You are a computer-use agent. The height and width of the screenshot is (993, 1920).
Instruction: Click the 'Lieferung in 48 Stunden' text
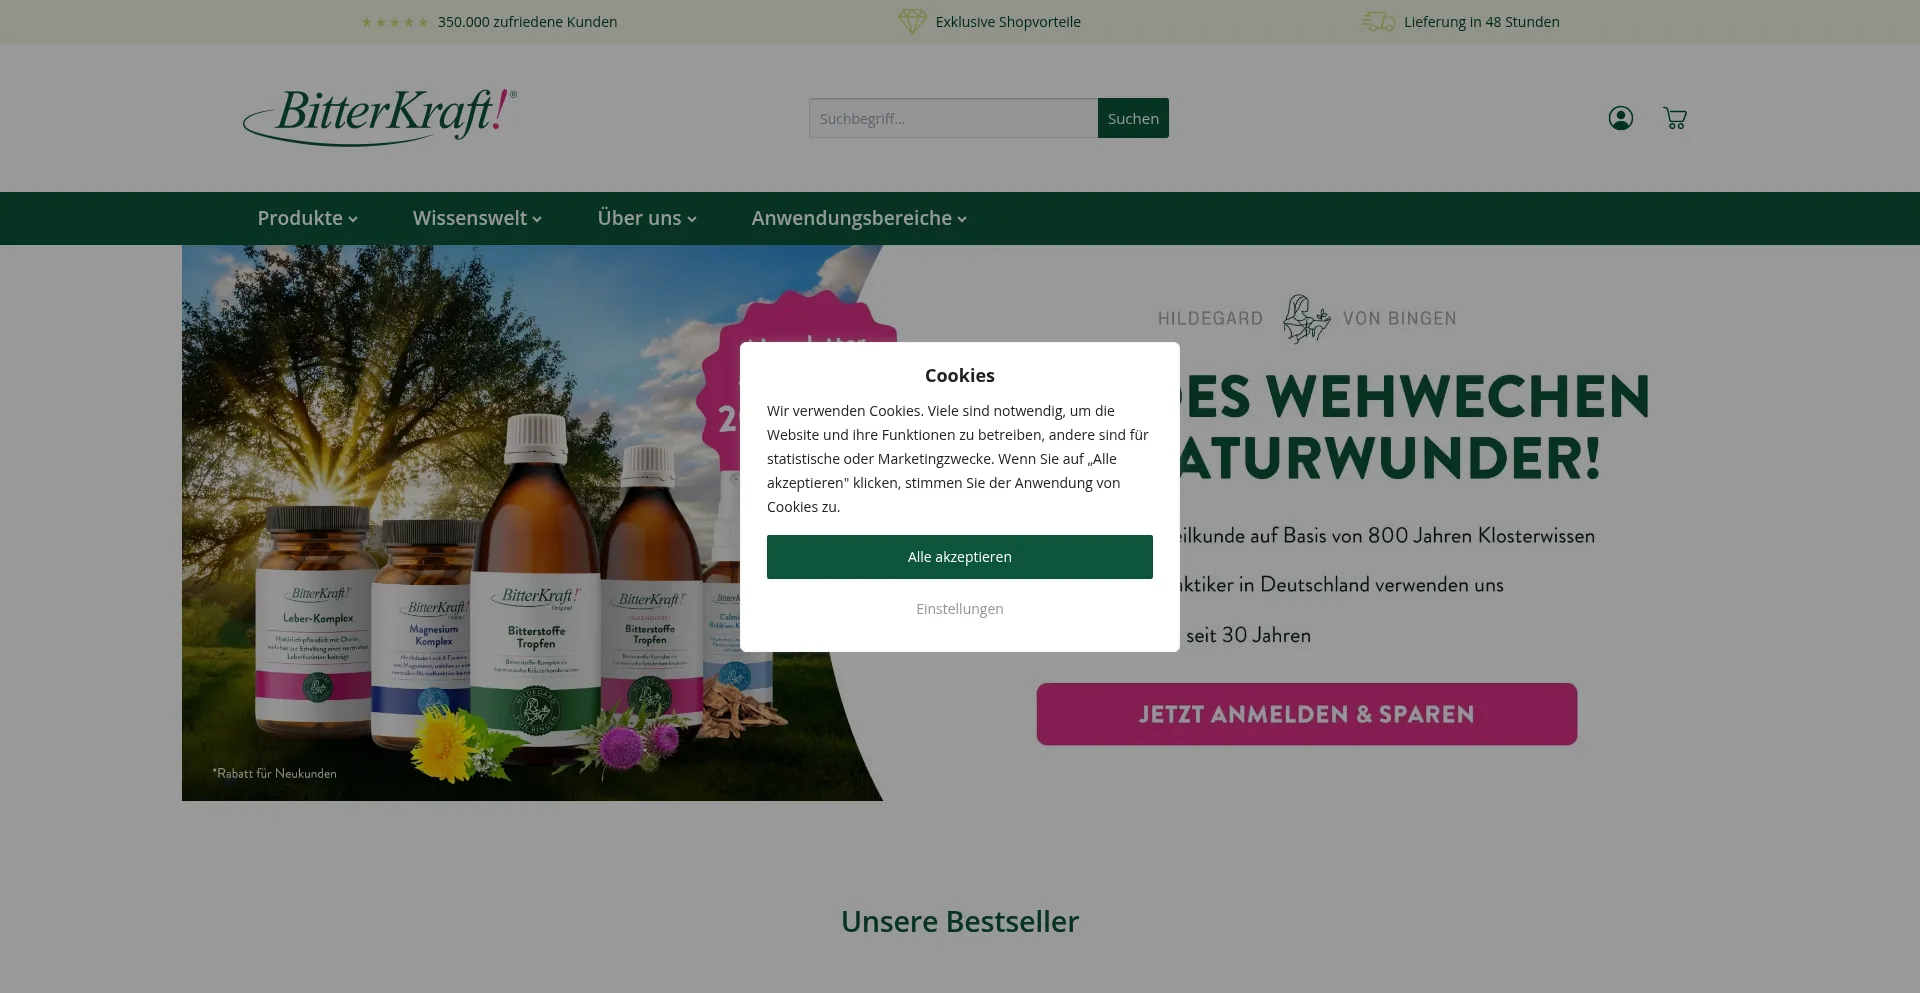[x=1482, y=22]
